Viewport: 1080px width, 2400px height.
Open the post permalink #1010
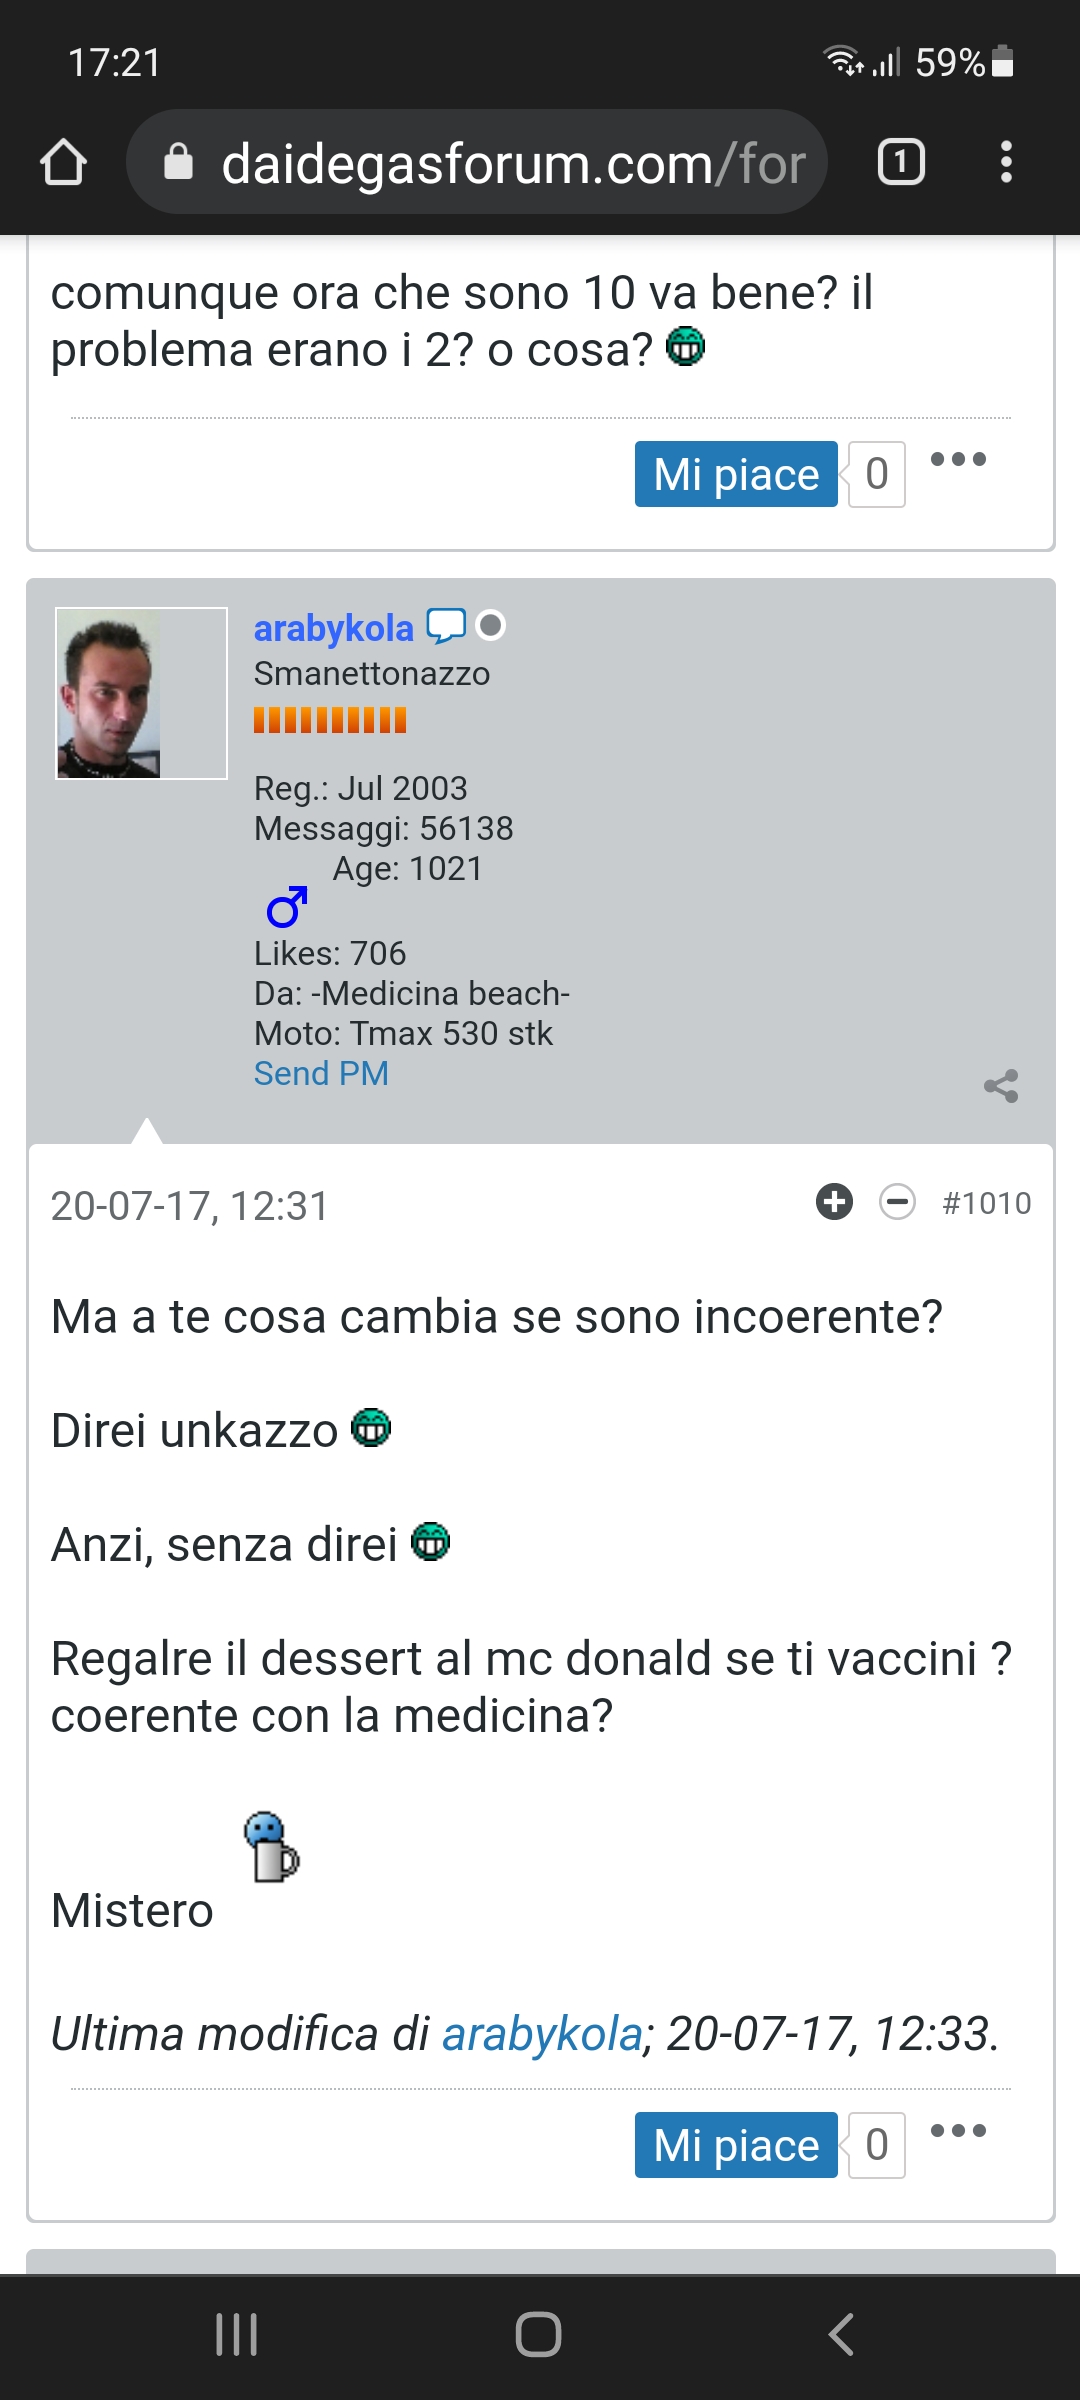(x=986, y=1203)
